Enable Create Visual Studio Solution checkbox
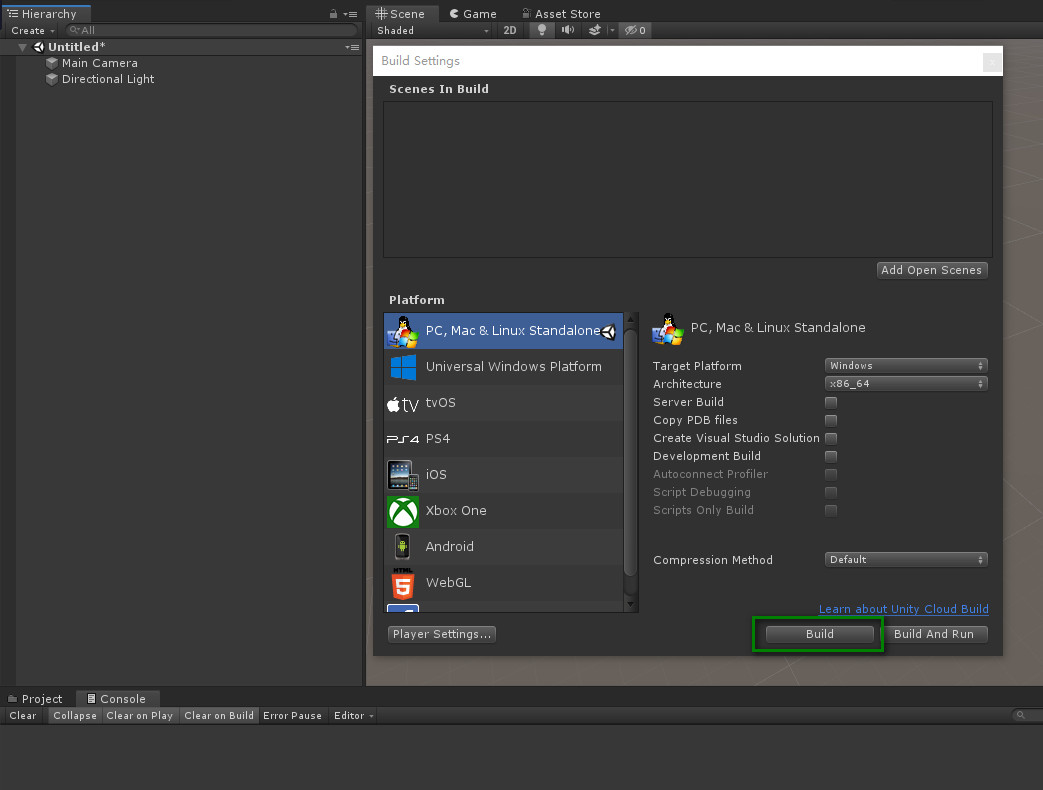Screen dimensions: 1043x790 click(x=831, y=438)
